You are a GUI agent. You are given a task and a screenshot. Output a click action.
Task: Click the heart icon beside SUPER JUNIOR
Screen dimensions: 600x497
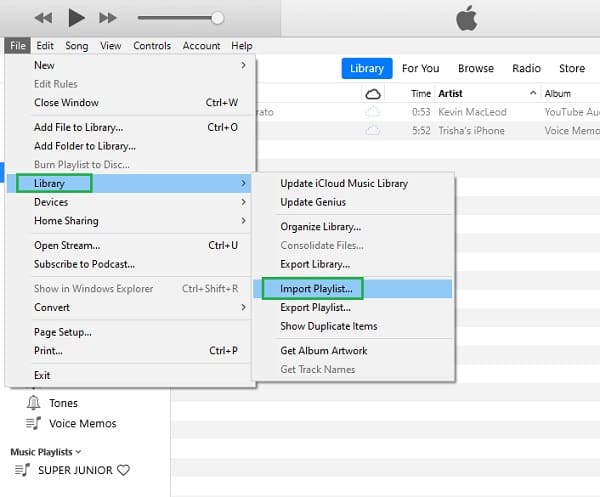coord(123,470)
